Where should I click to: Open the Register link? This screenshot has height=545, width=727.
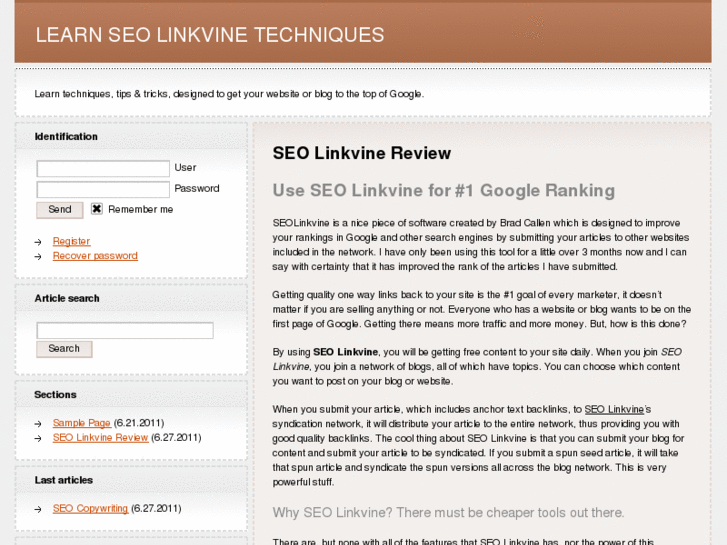pos(71,241)
